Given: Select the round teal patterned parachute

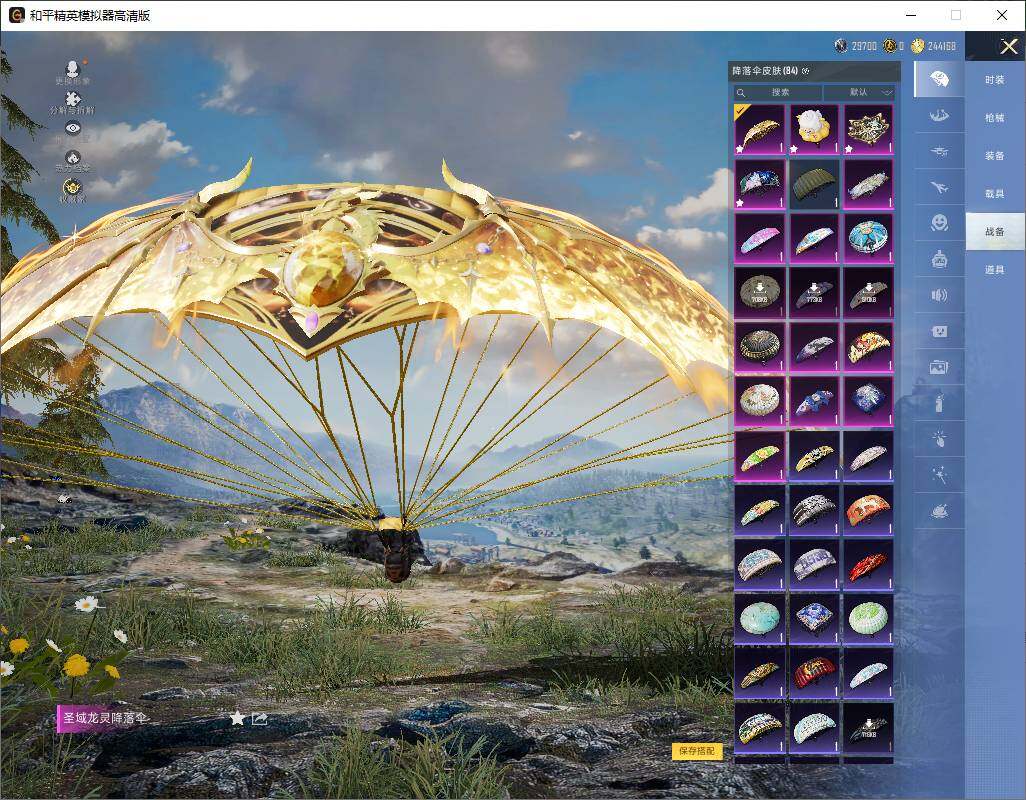Looking at the screenshot, I should point(868,238).
